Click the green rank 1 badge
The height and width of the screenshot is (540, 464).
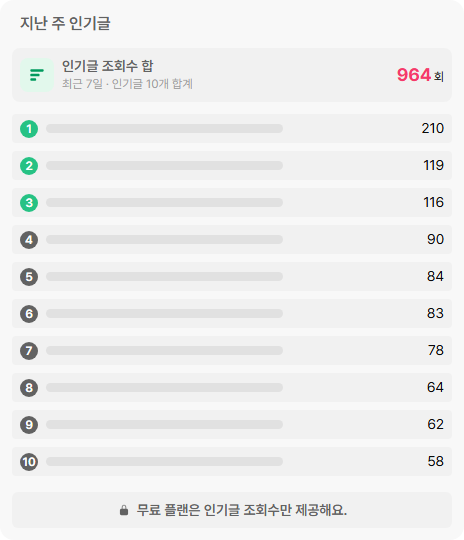pos(29,129)
